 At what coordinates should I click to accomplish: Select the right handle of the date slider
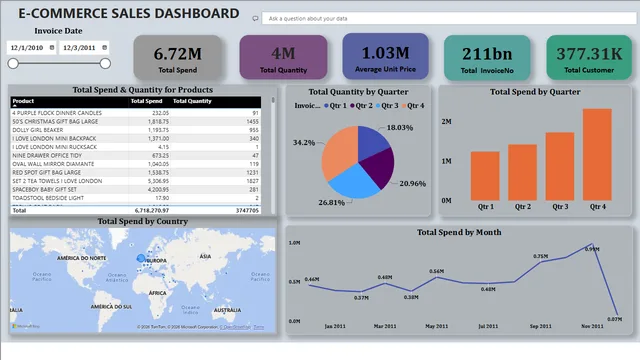coord(105,63)
